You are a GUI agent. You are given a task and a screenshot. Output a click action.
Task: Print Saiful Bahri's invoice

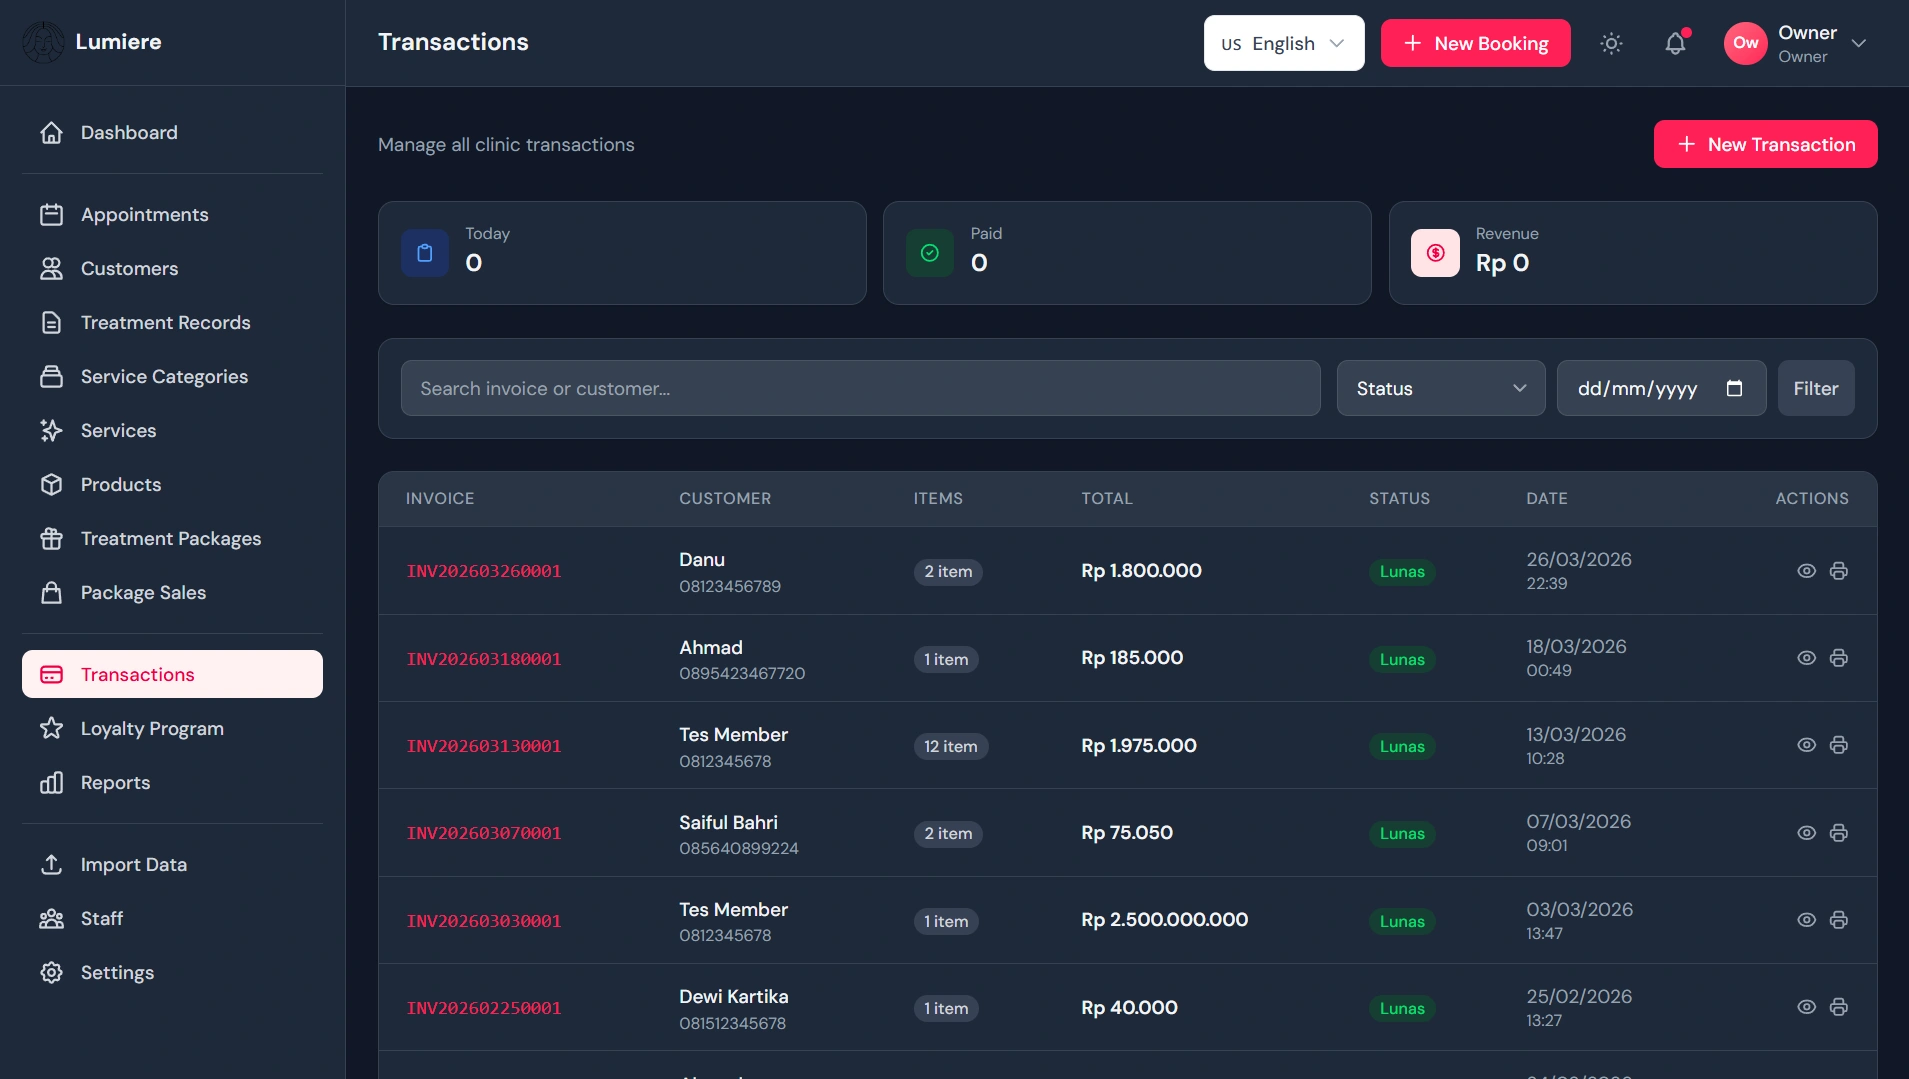click(x=1838, y=833)
